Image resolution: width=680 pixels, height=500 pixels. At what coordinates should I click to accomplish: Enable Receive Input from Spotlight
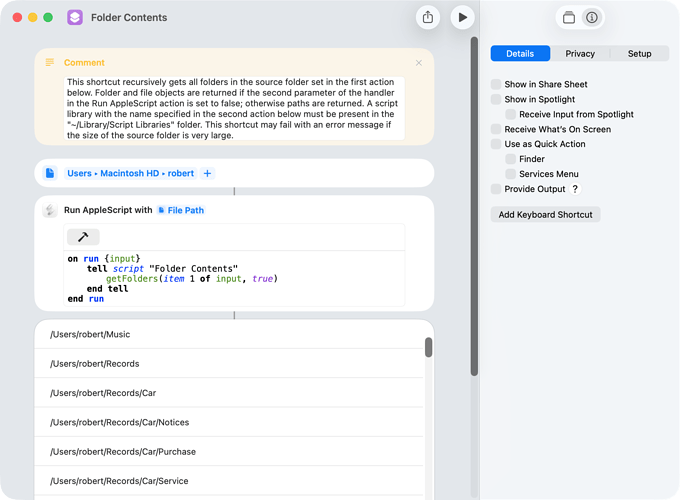click(x=510, y=114)
